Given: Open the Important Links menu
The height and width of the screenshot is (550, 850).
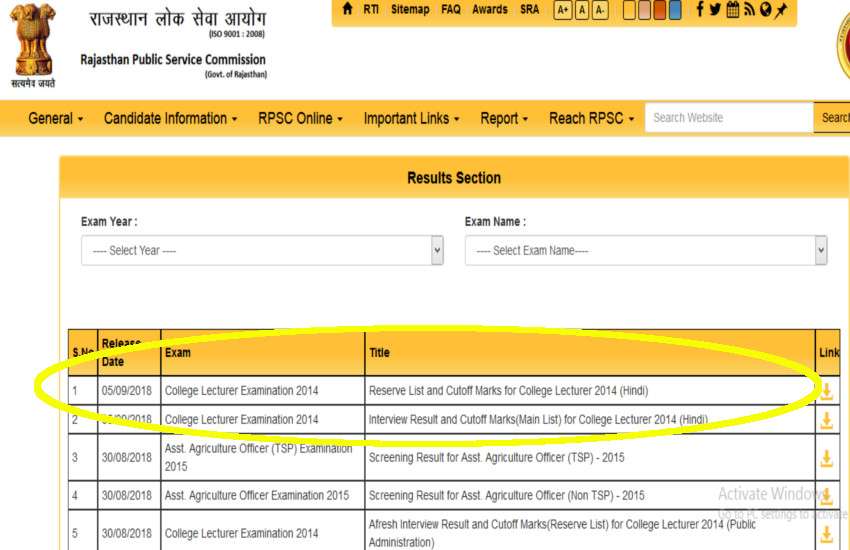Looking at the screenshot, I should pyautogui.click(x=411, y=119).
